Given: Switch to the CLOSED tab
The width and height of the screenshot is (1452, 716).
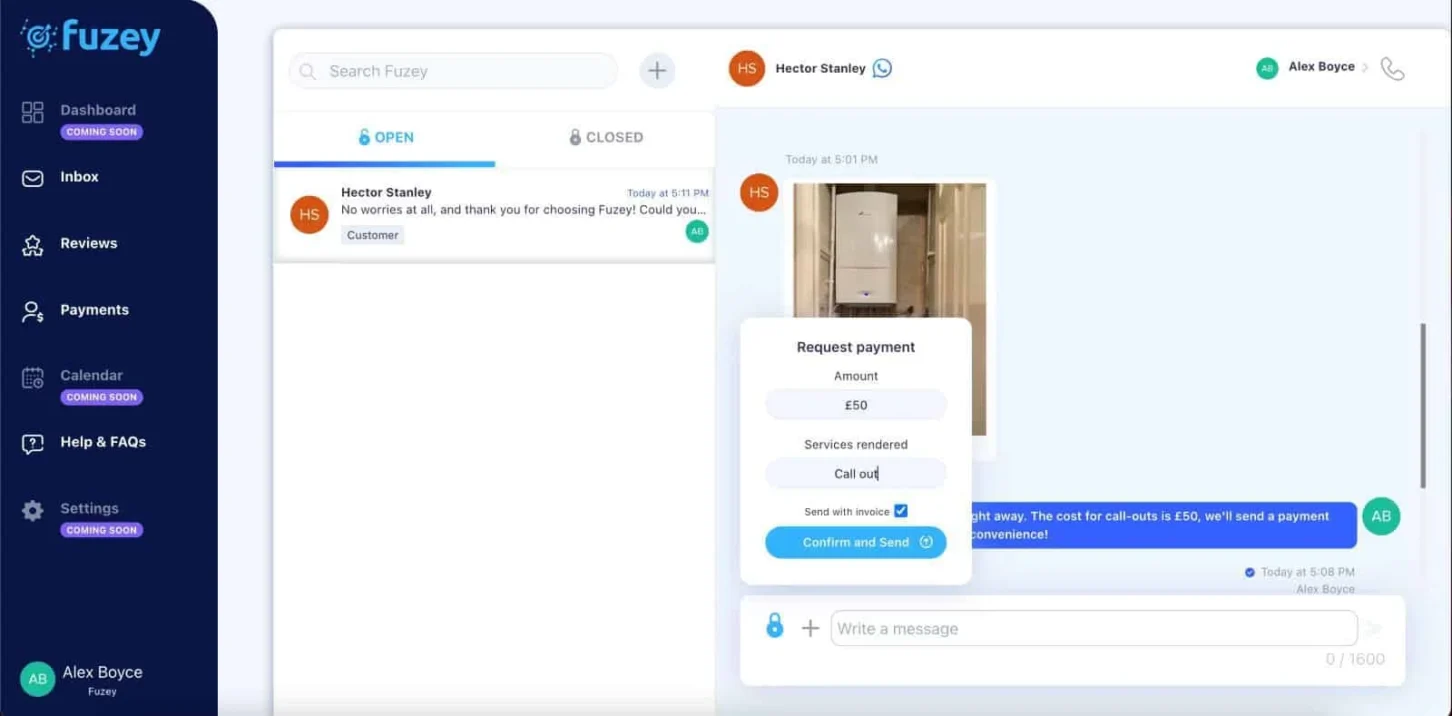Looking at the screenshot, I should (x=606, y=137).
